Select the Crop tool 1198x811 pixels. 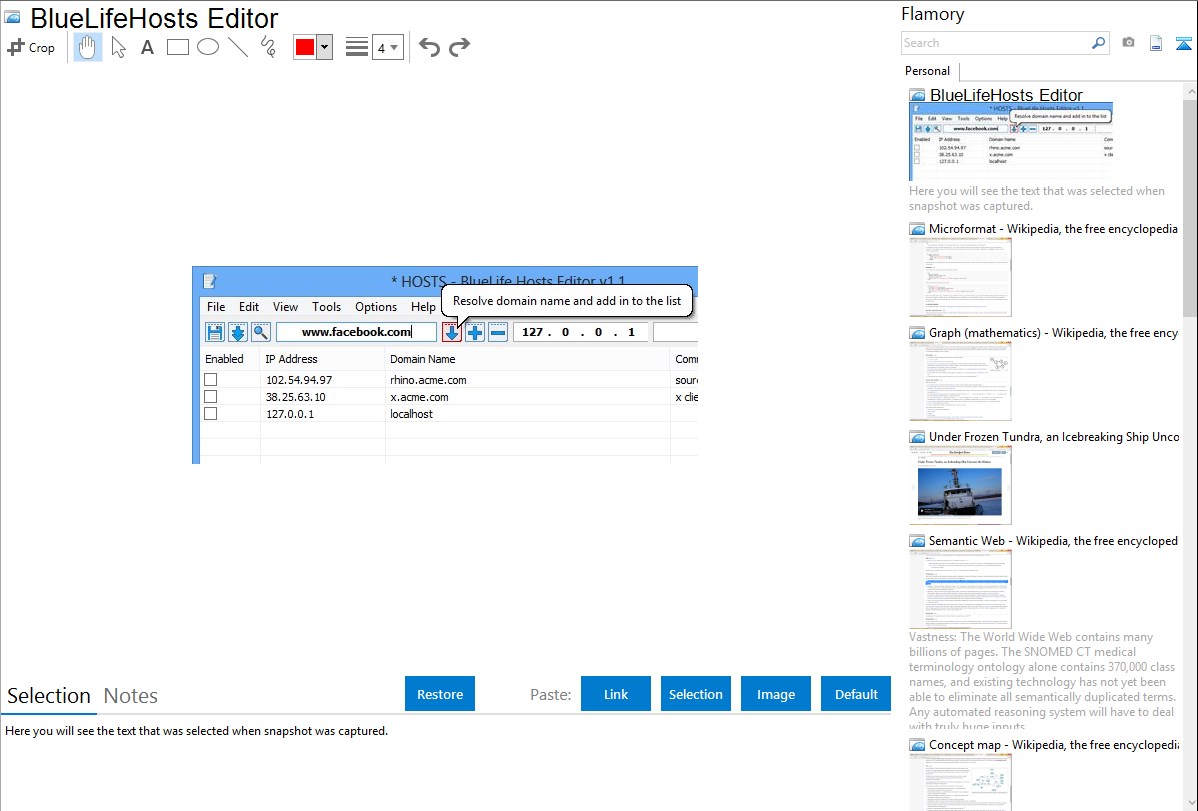(31, 47)
